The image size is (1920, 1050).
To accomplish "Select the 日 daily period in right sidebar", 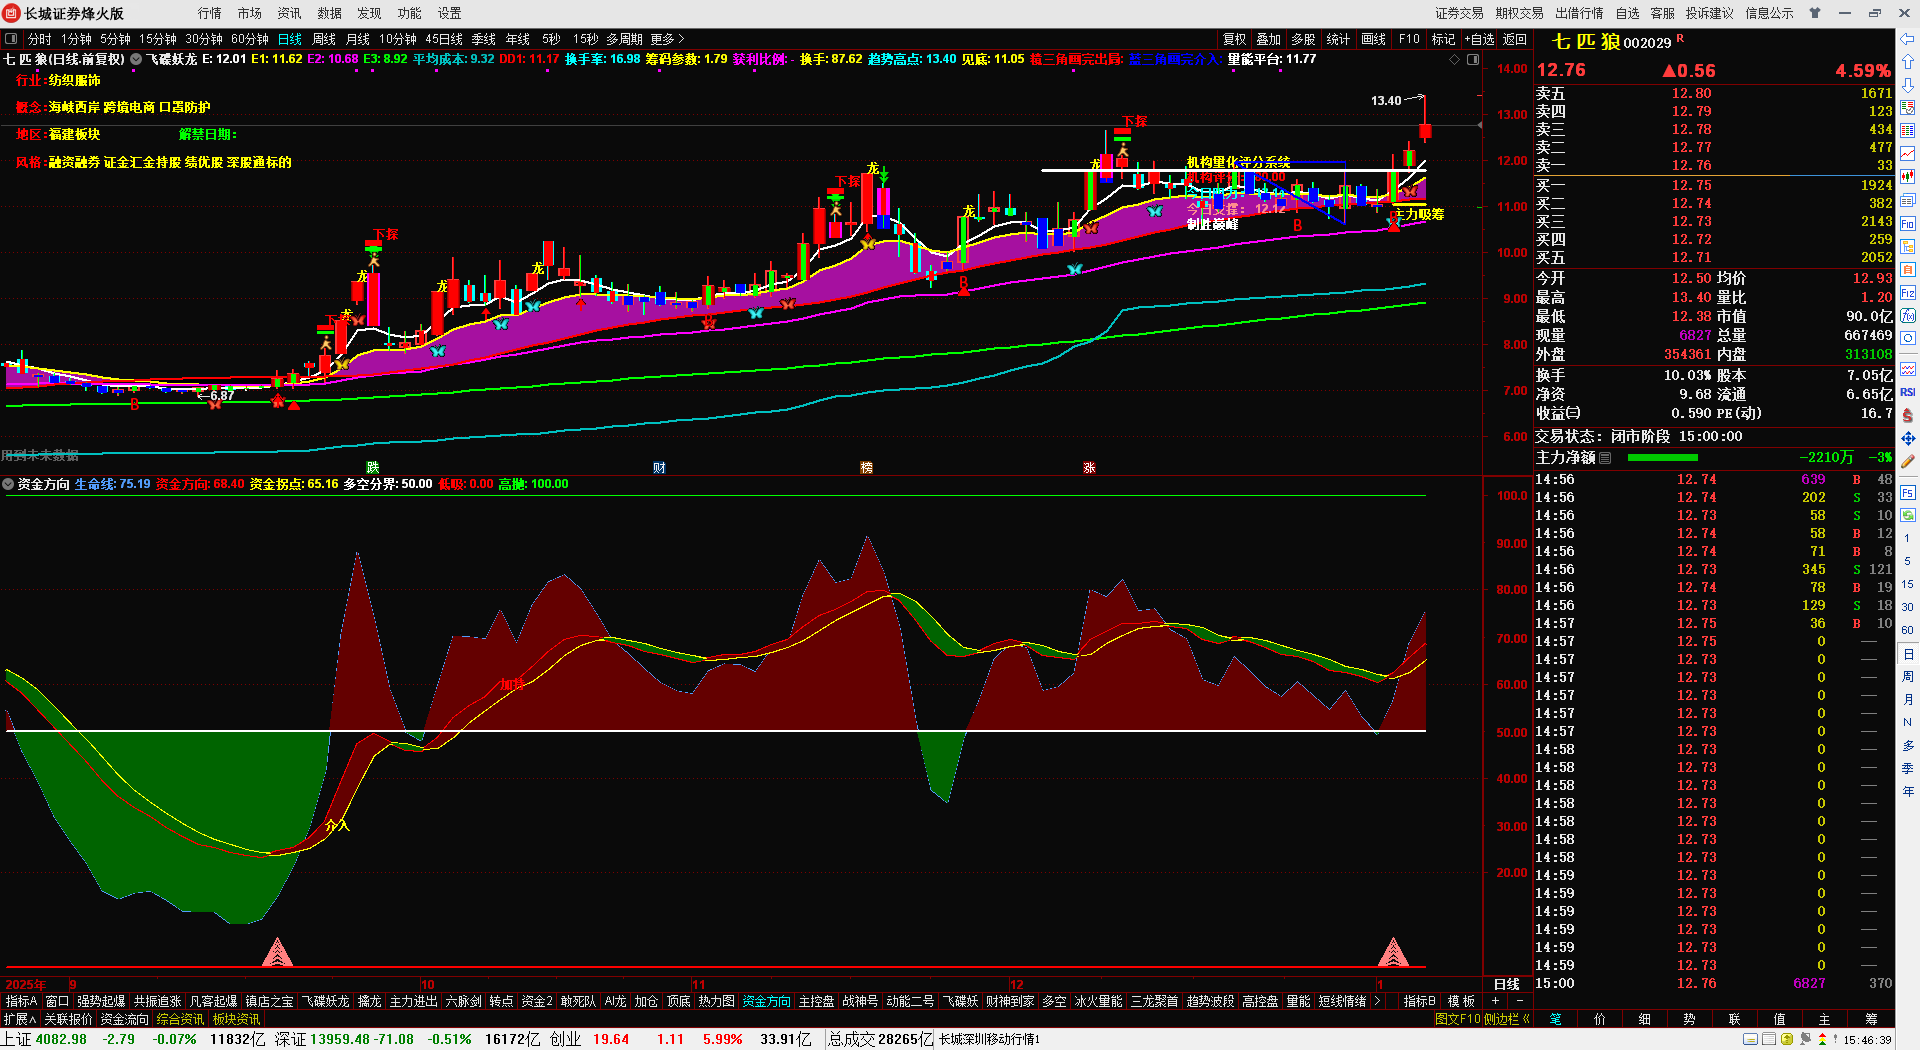I will (x=1908, y=654).
